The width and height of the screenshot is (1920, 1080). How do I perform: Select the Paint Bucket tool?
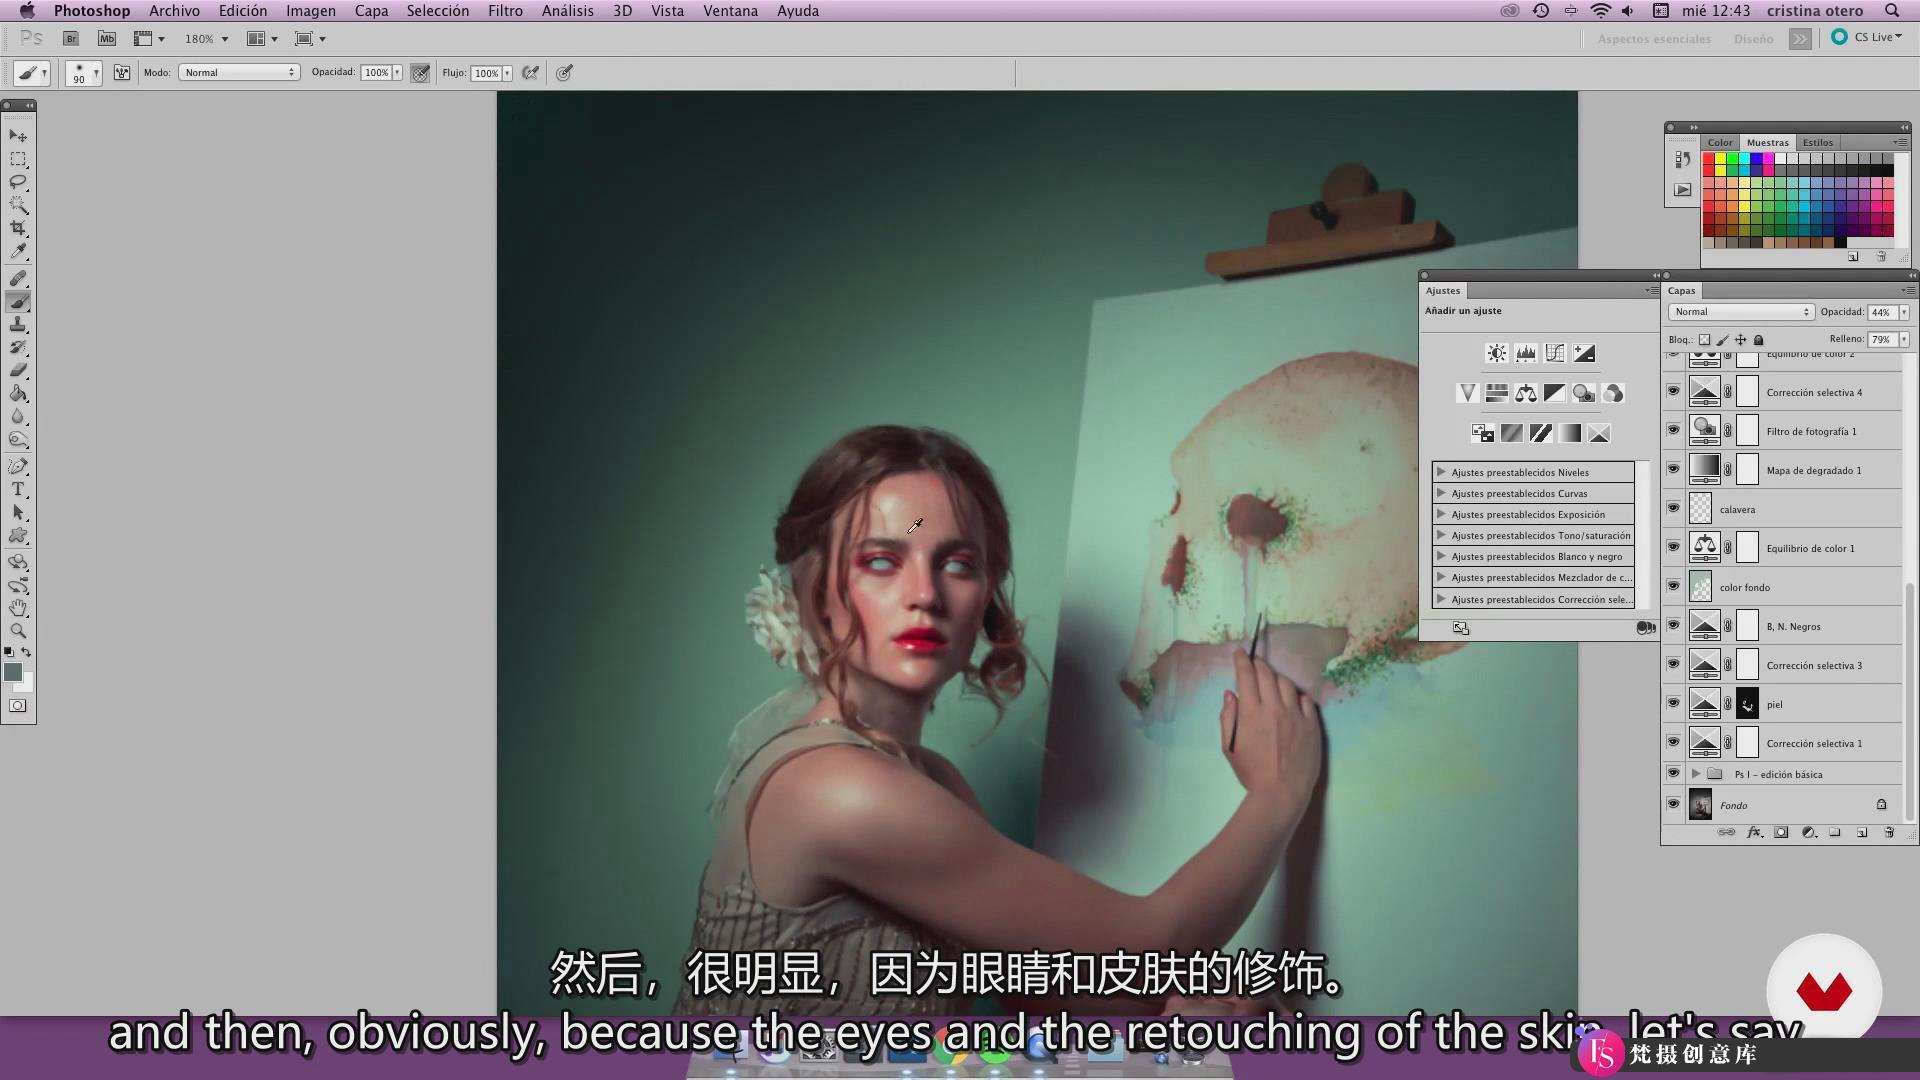click(18, 394)
